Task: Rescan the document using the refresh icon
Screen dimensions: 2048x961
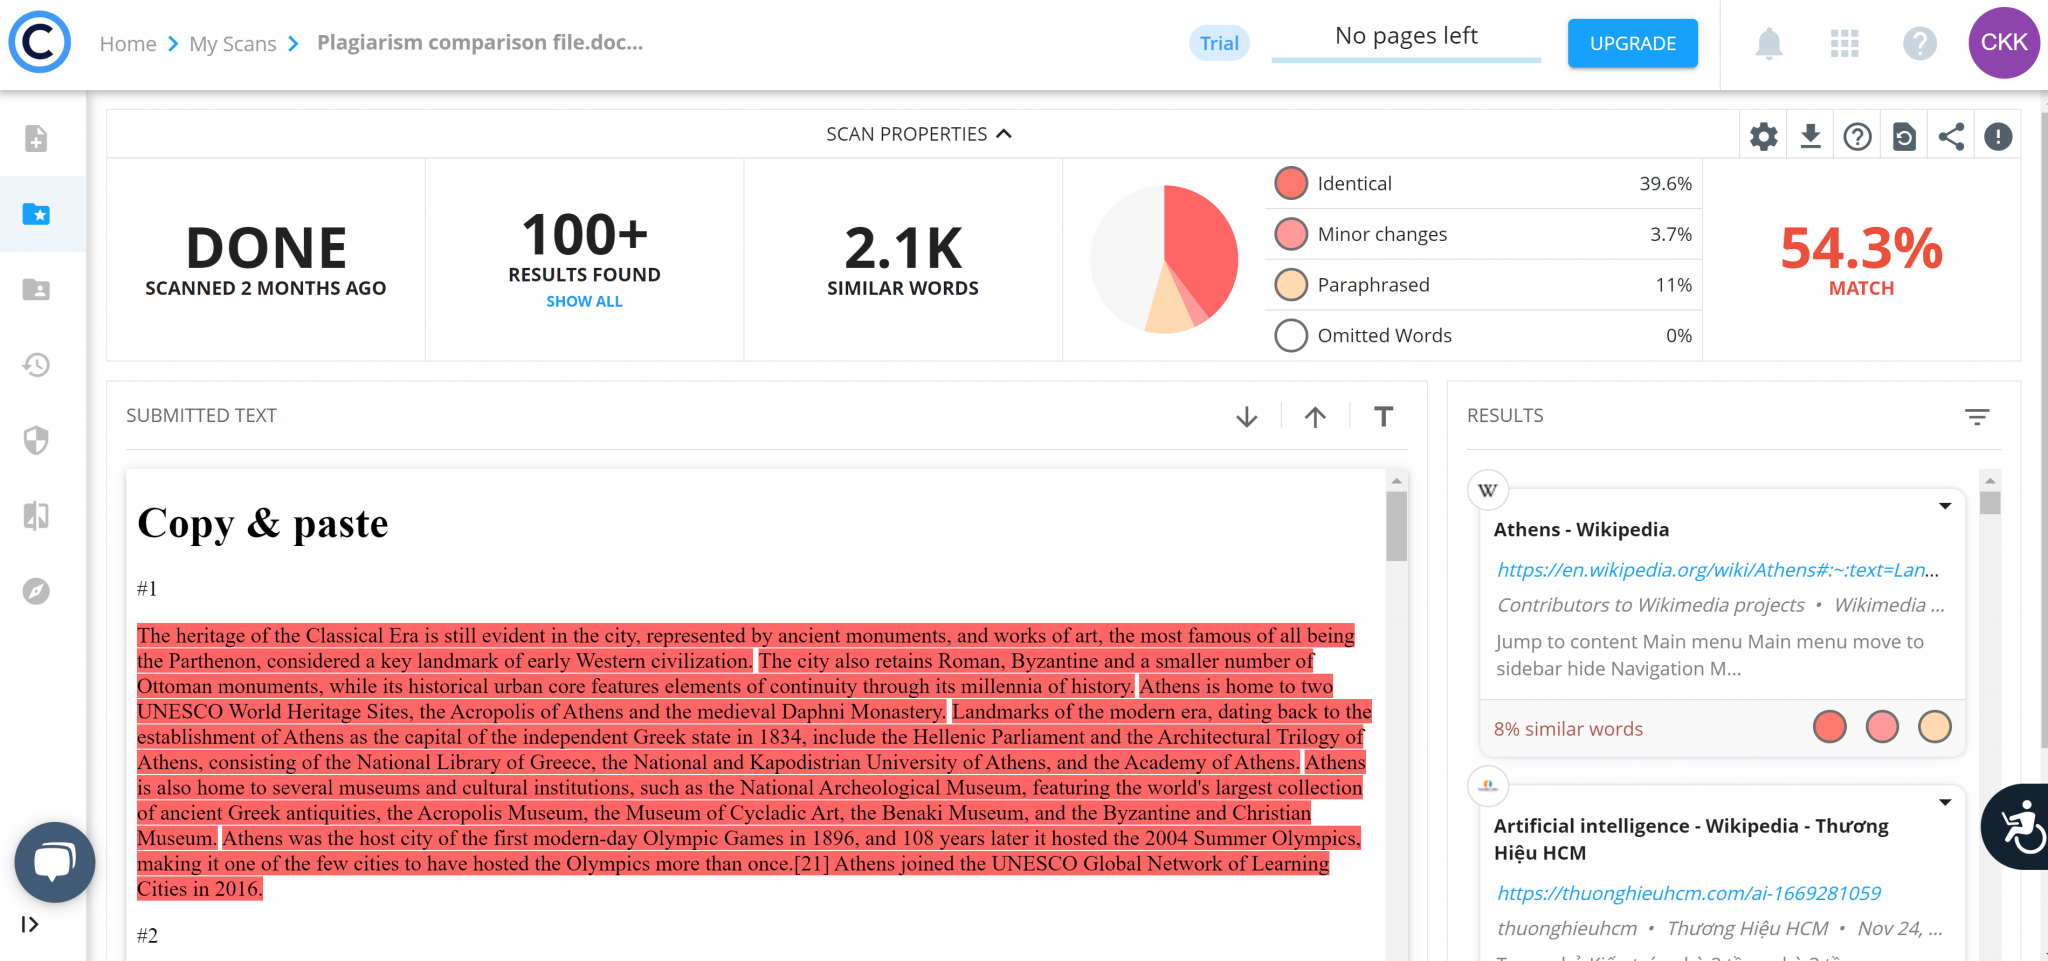Action: (1904, 135)
